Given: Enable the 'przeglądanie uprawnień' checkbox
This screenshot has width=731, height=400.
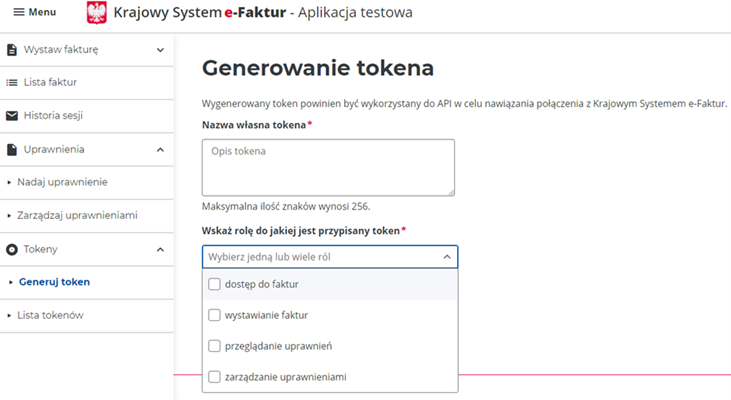Looking at the screenshot, I should click(214, 346).
